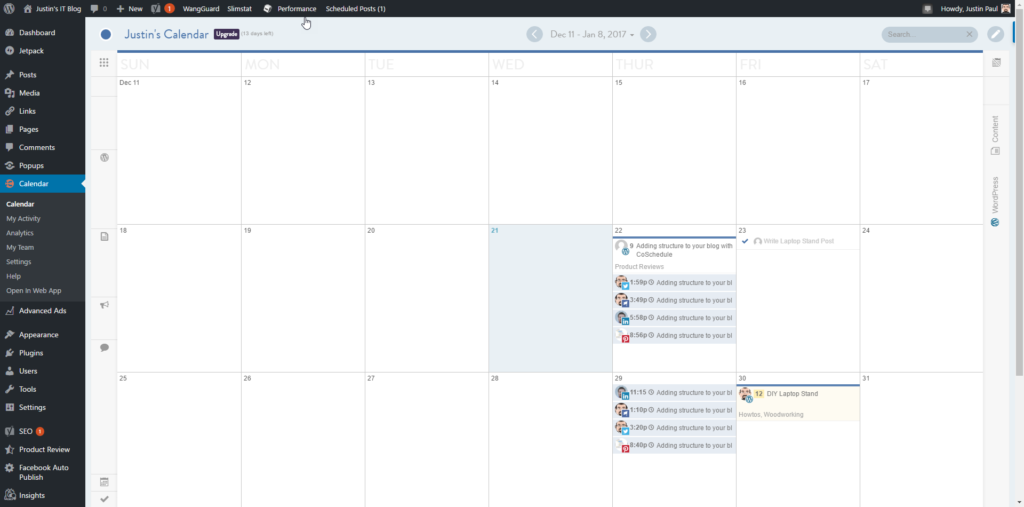
Task: Open the Posts menu in the sidebar
Action: 42,75
